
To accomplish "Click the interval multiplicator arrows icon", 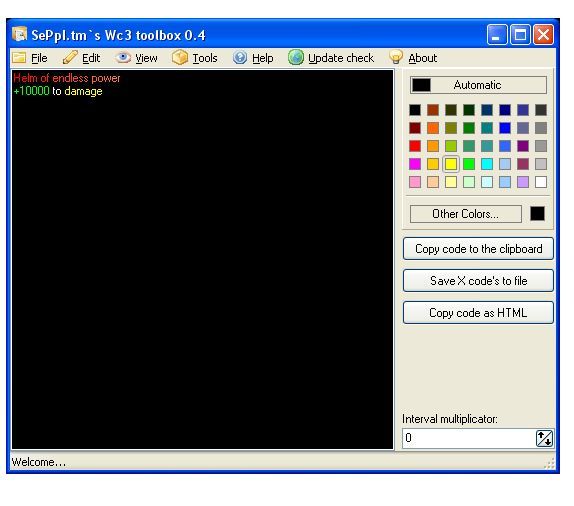I will 544,438.
